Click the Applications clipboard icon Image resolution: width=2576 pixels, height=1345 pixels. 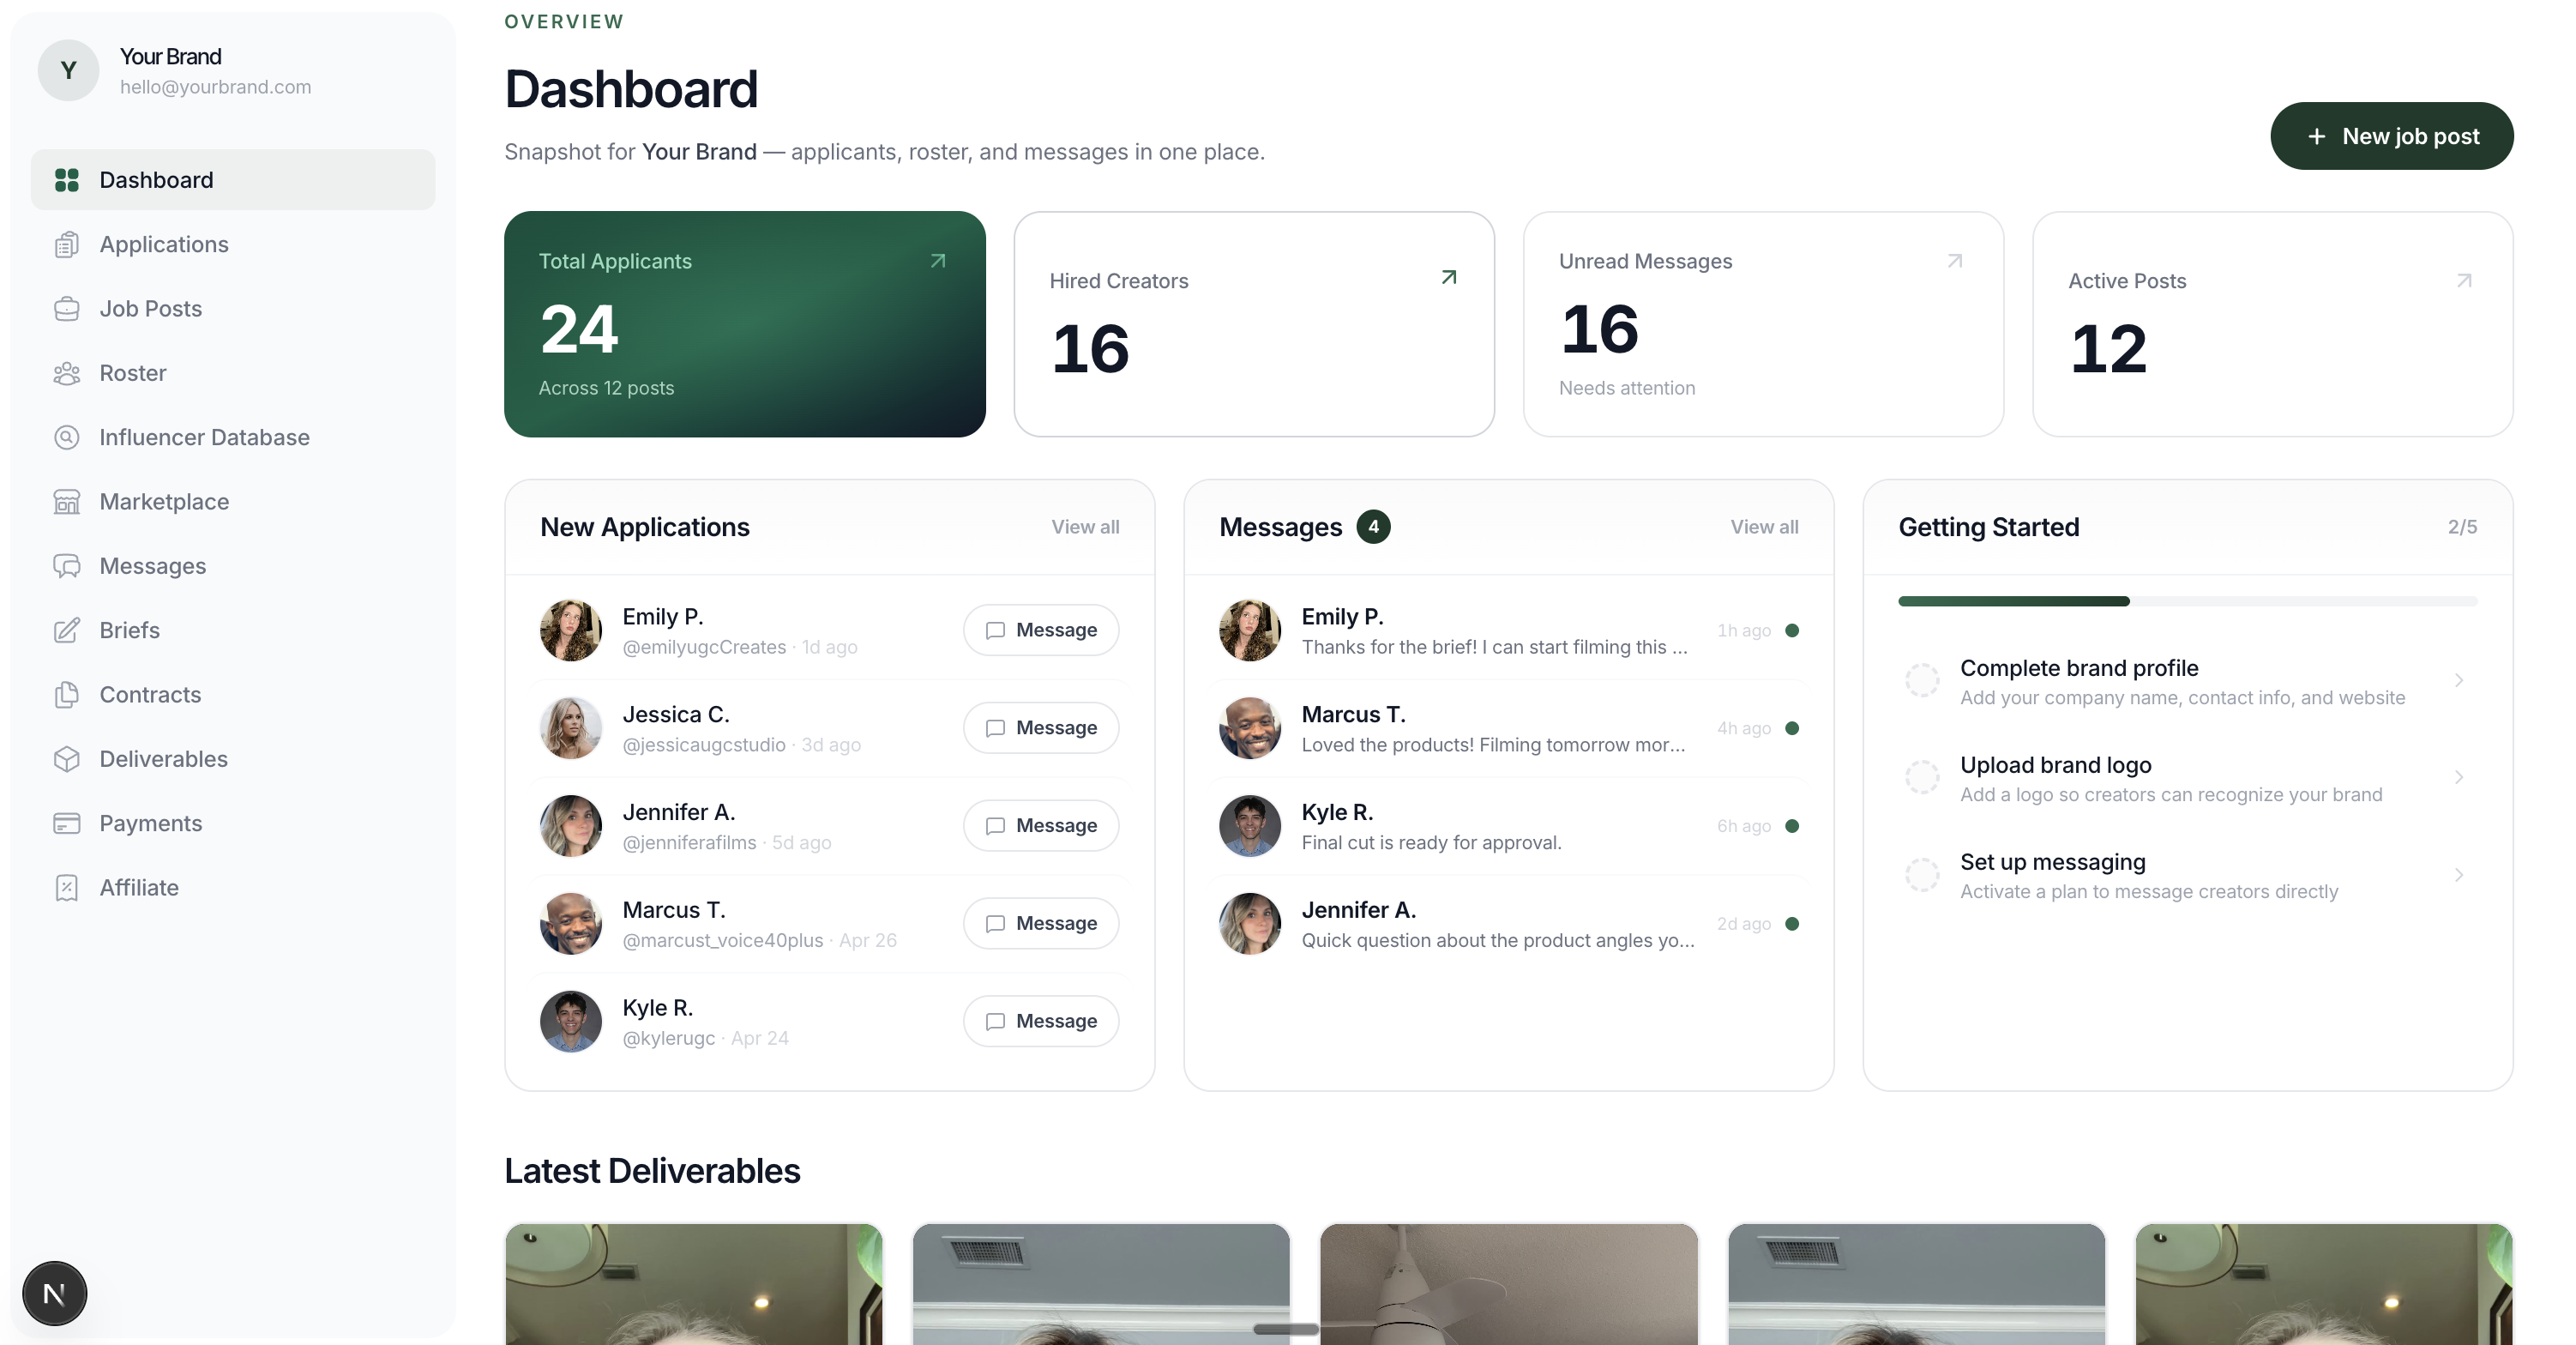point(67,244)
